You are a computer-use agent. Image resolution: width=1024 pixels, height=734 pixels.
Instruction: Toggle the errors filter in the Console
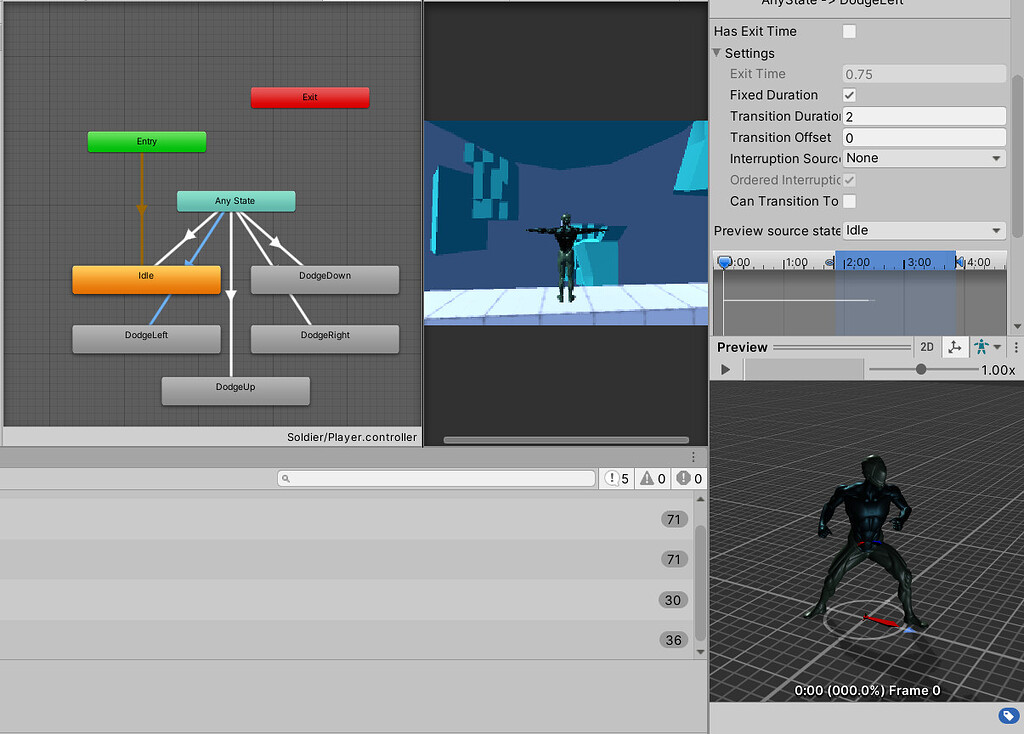687,478
